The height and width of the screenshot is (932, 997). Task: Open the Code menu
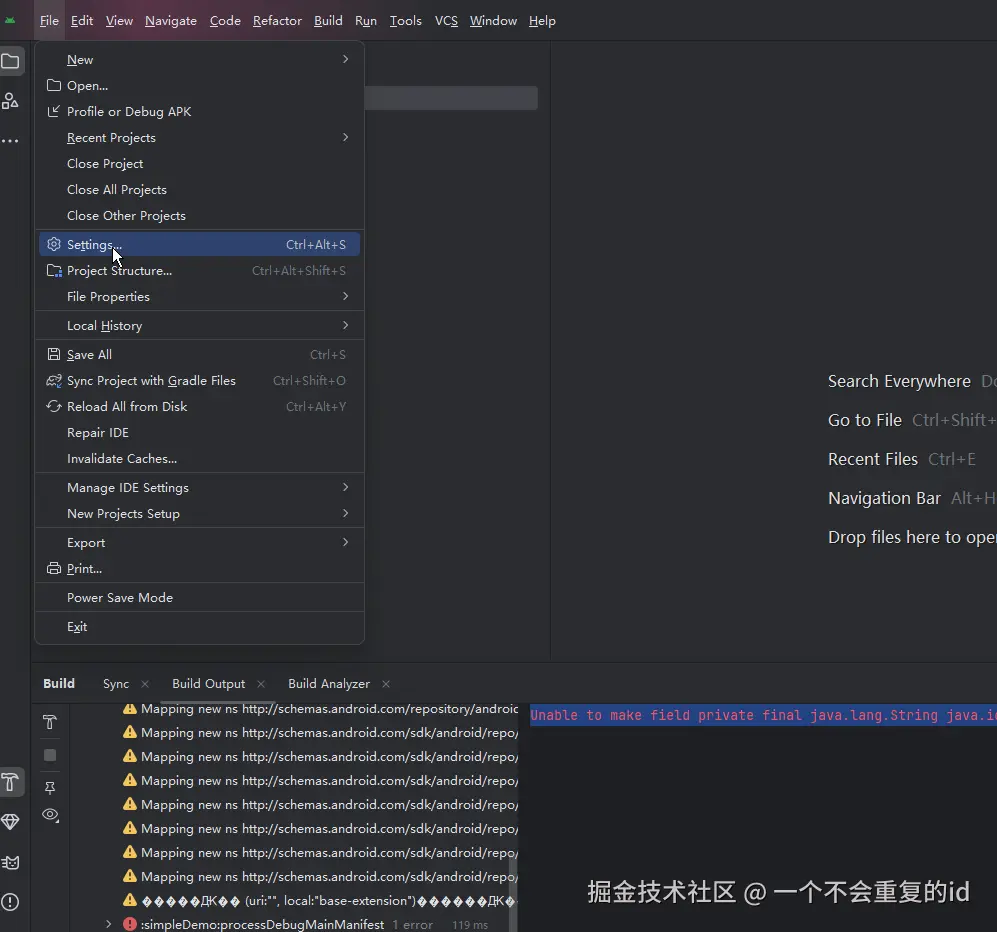[x=225, y=21]
